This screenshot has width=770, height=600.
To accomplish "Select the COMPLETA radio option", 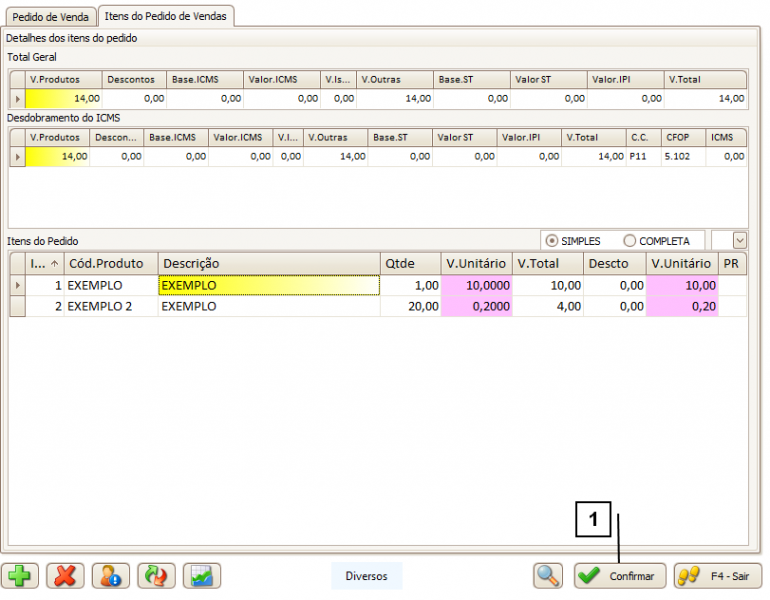I will [x=630, y=241].
